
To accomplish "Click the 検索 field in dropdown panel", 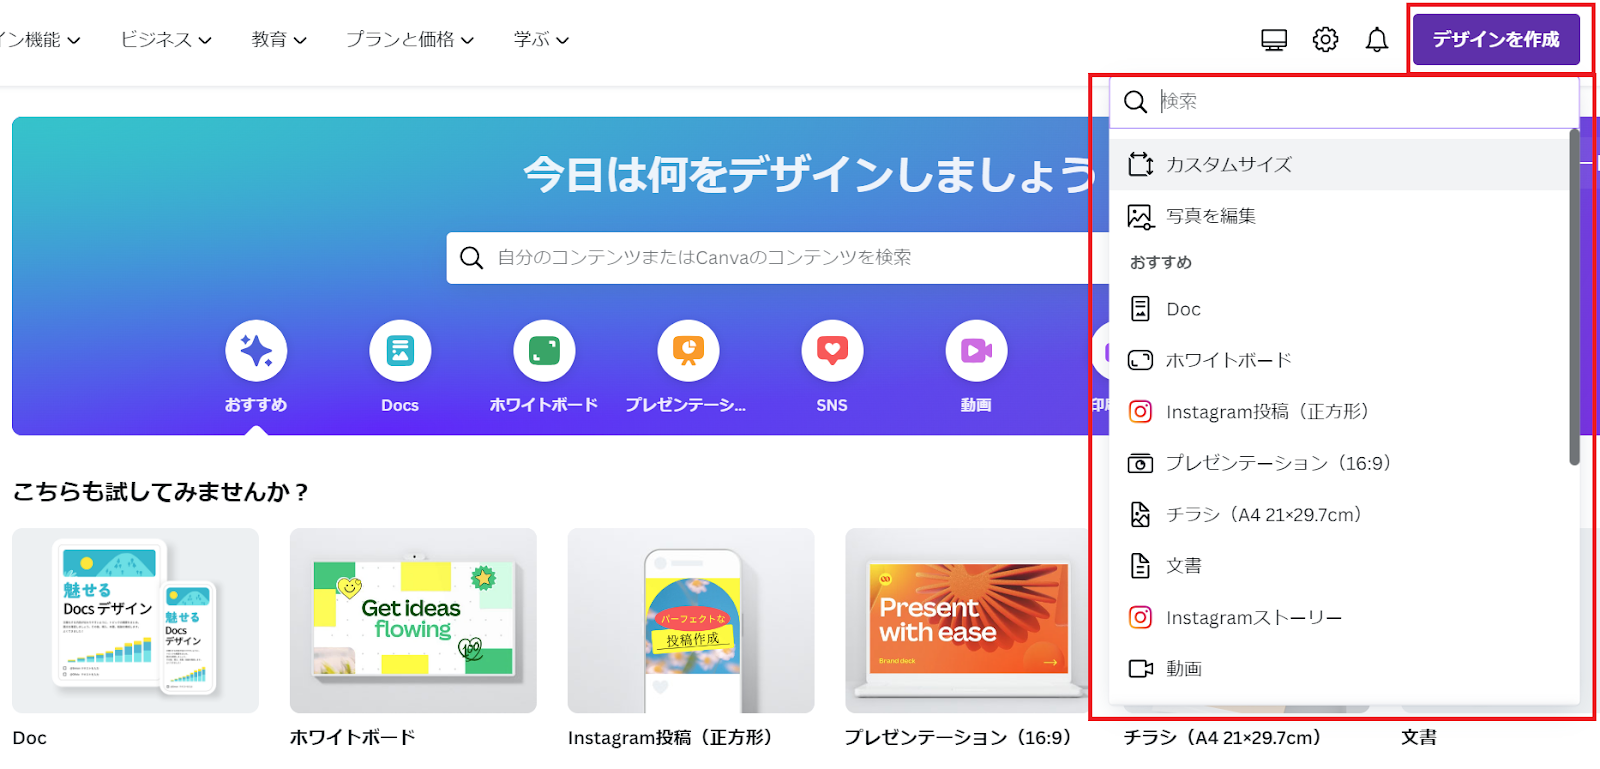I will (x=1360, y=102).
